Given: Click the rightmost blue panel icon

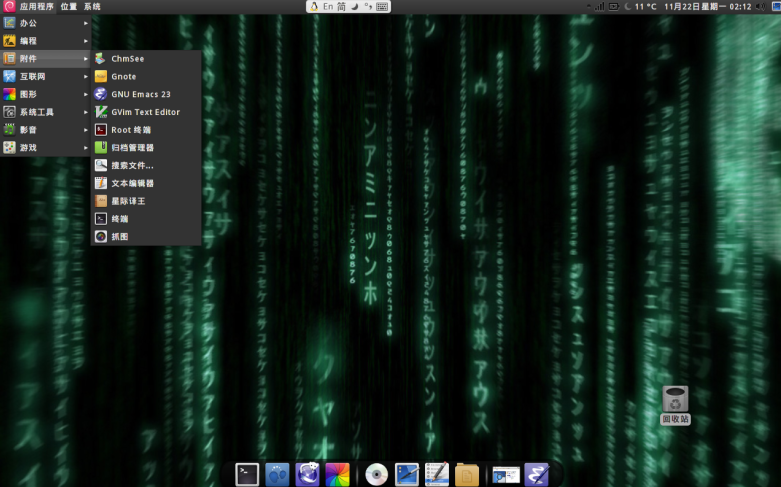Looking at the screenshot, I should (776, 6).
